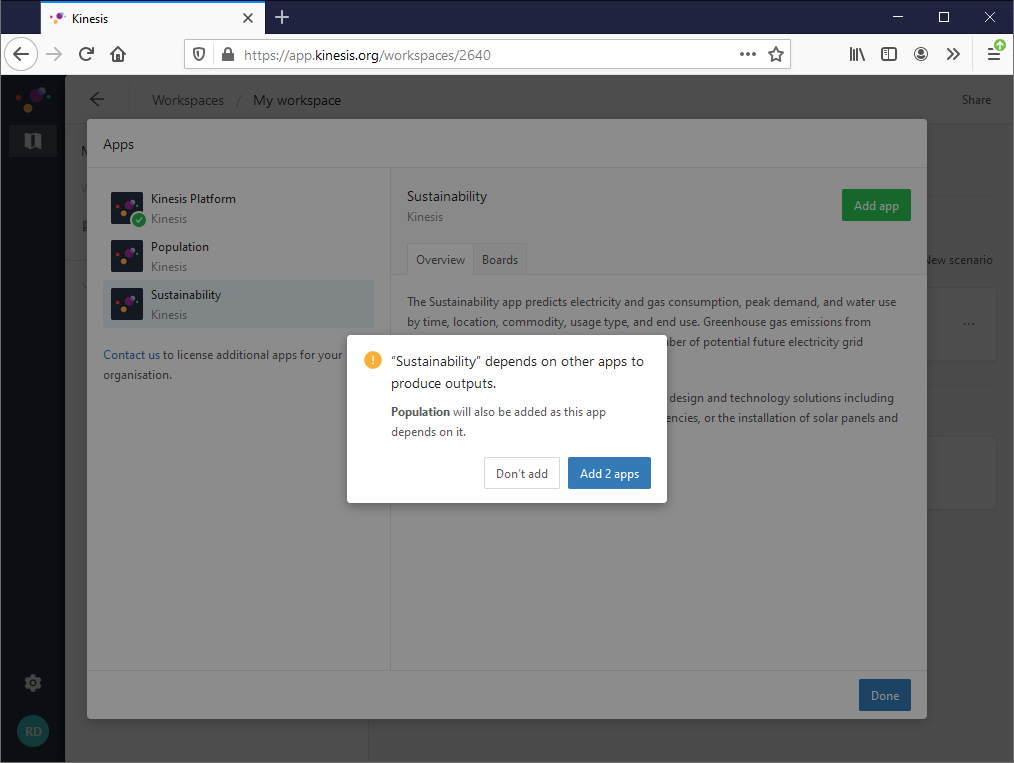Switch to the Boards tab
Image resolution: width=1014 pixels, height=763 pixels.
coord(500,259)
